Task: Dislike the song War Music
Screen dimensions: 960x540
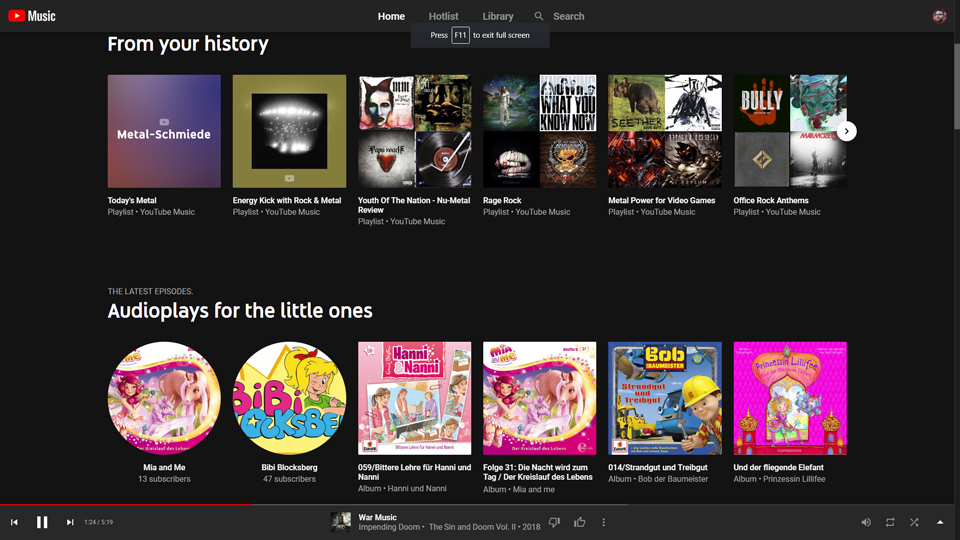Action: click(x=555, y=522)
